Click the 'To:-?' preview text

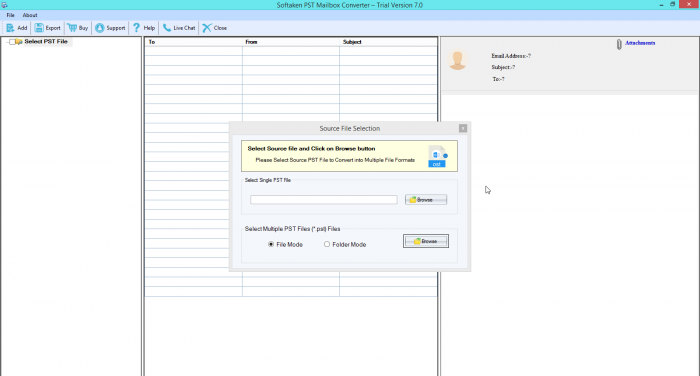(498, 79)
